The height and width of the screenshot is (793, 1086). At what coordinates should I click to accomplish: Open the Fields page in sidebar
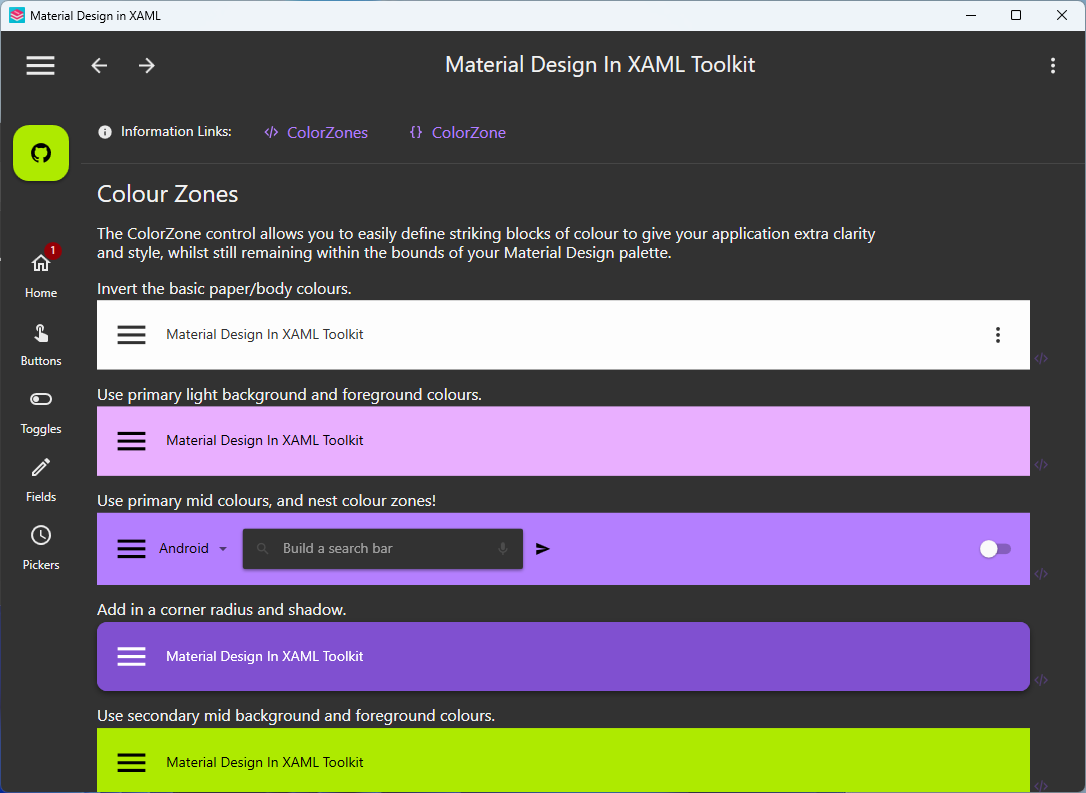(41, 480)
